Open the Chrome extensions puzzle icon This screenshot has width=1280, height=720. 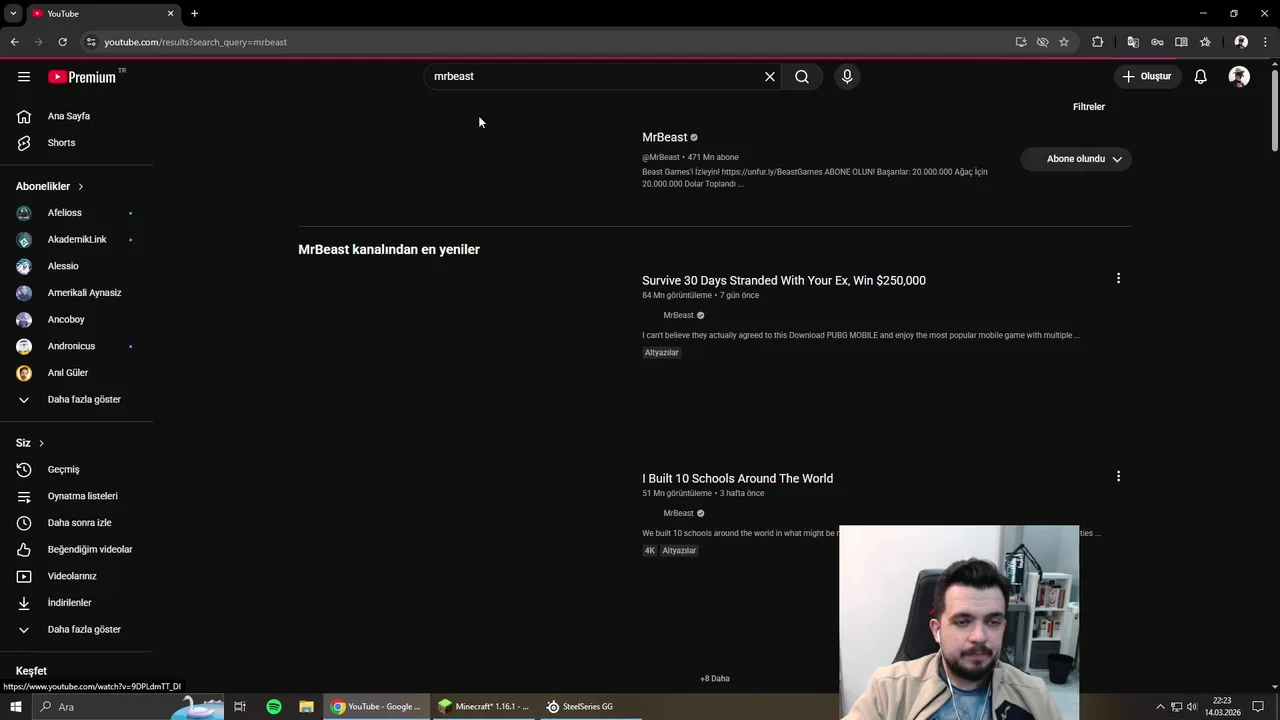pyautogui.click(x=1098, y=42)
